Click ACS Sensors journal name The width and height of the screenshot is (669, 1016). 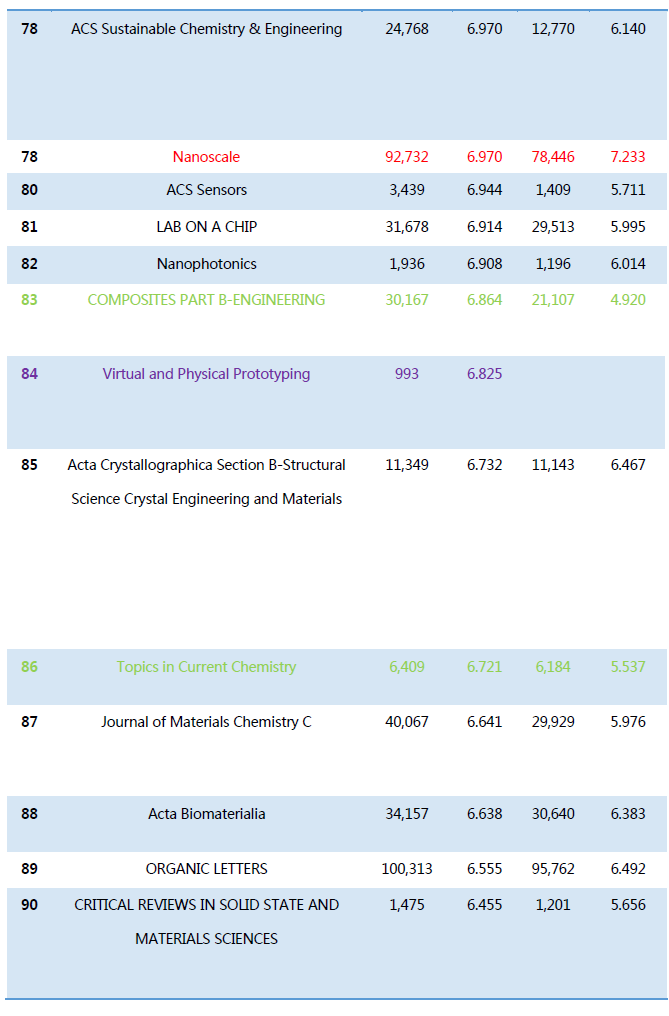(206, 190)
